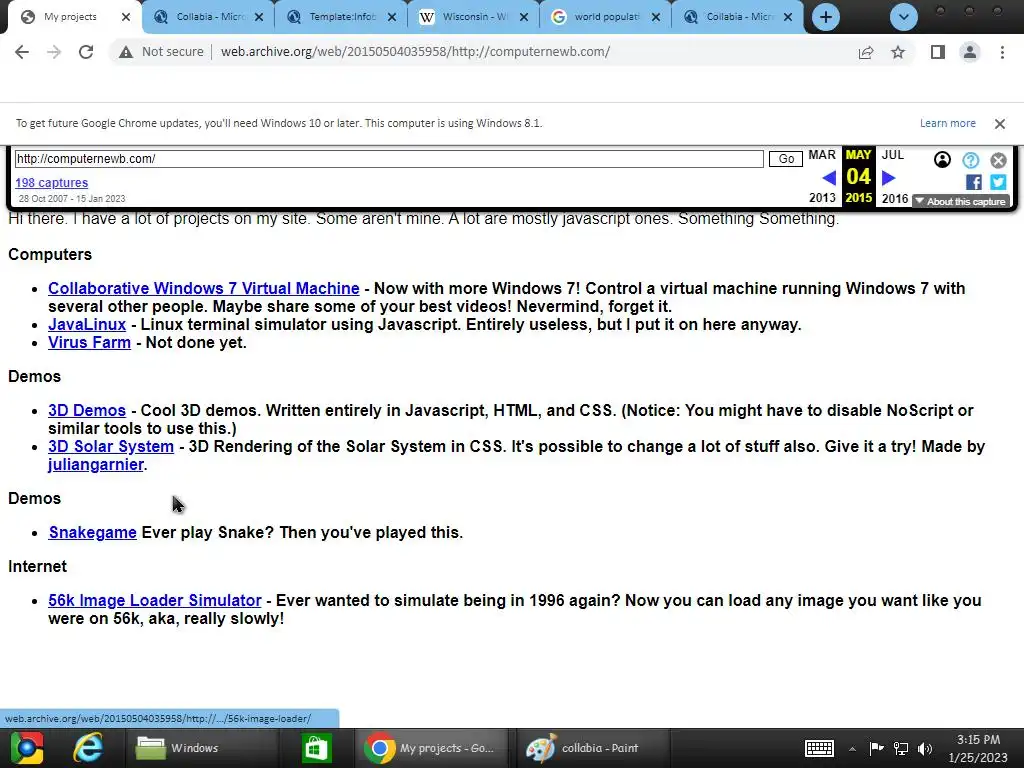This screenshot has height=768, width=1024.
Task: Open the JavaLinux link
Action: point(87,324)
